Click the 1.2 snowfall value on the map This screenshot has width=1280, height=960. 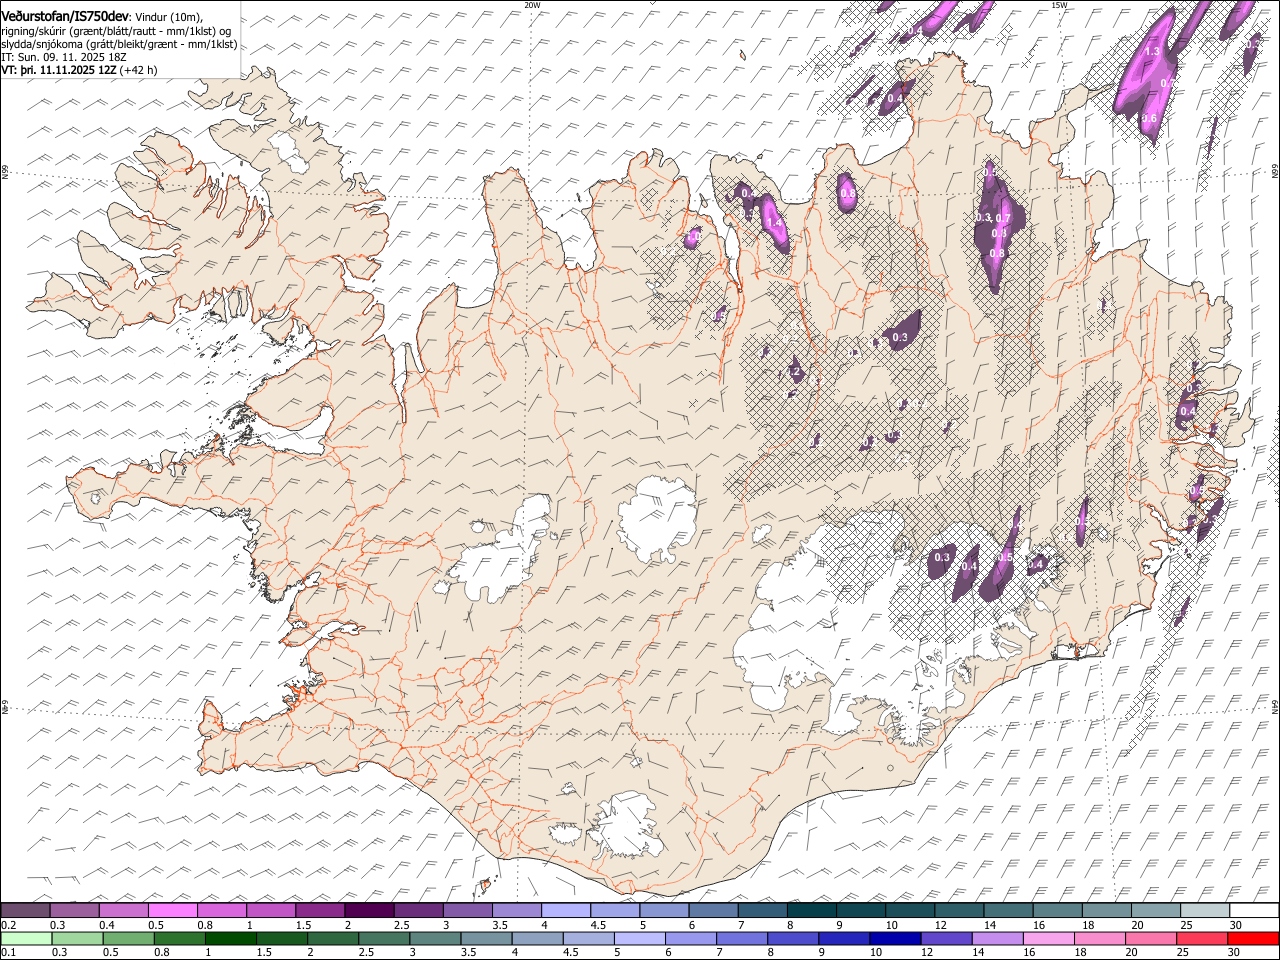pos(795,372)
